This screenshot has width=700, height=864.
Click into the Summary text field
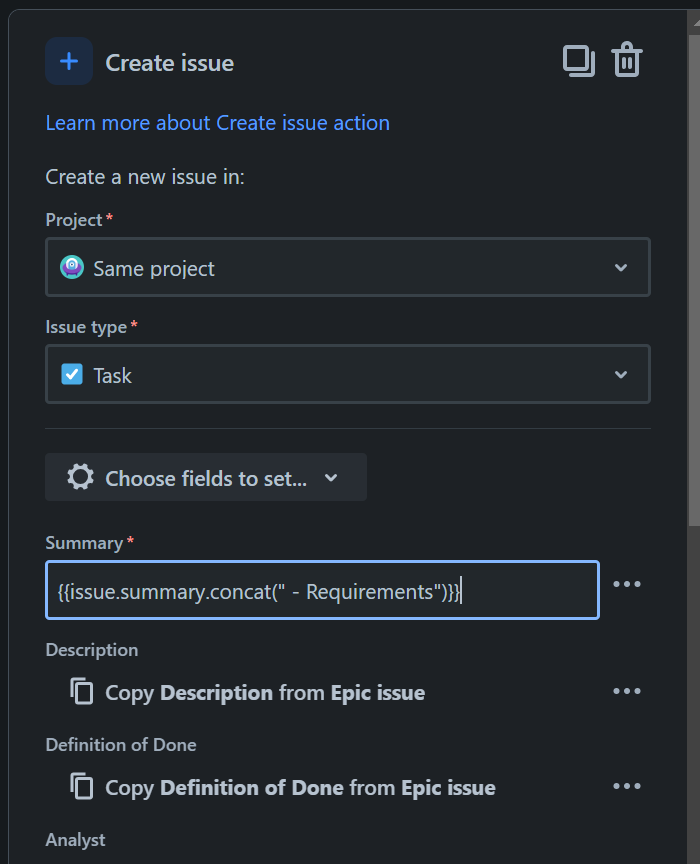(322, 591)
